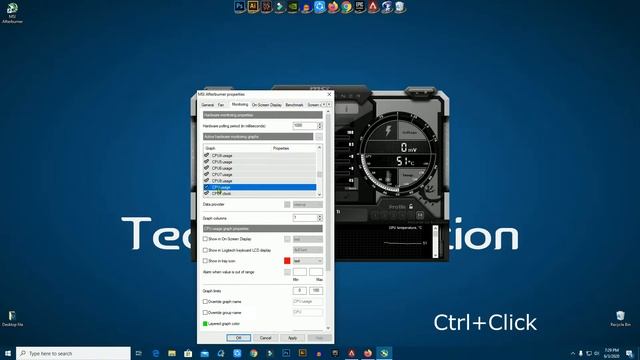The width and height of the screenshot is (640, 360).
Task: Toggle the CPU8 usage graph checkmark
Action: (x=207, y=180)
